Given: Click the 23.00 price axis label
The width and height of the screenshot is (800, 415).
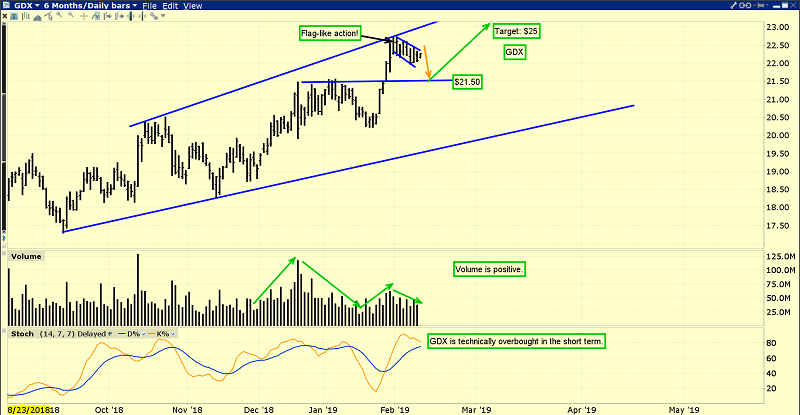Looking at the screenshot, I should tap(779, 27).
